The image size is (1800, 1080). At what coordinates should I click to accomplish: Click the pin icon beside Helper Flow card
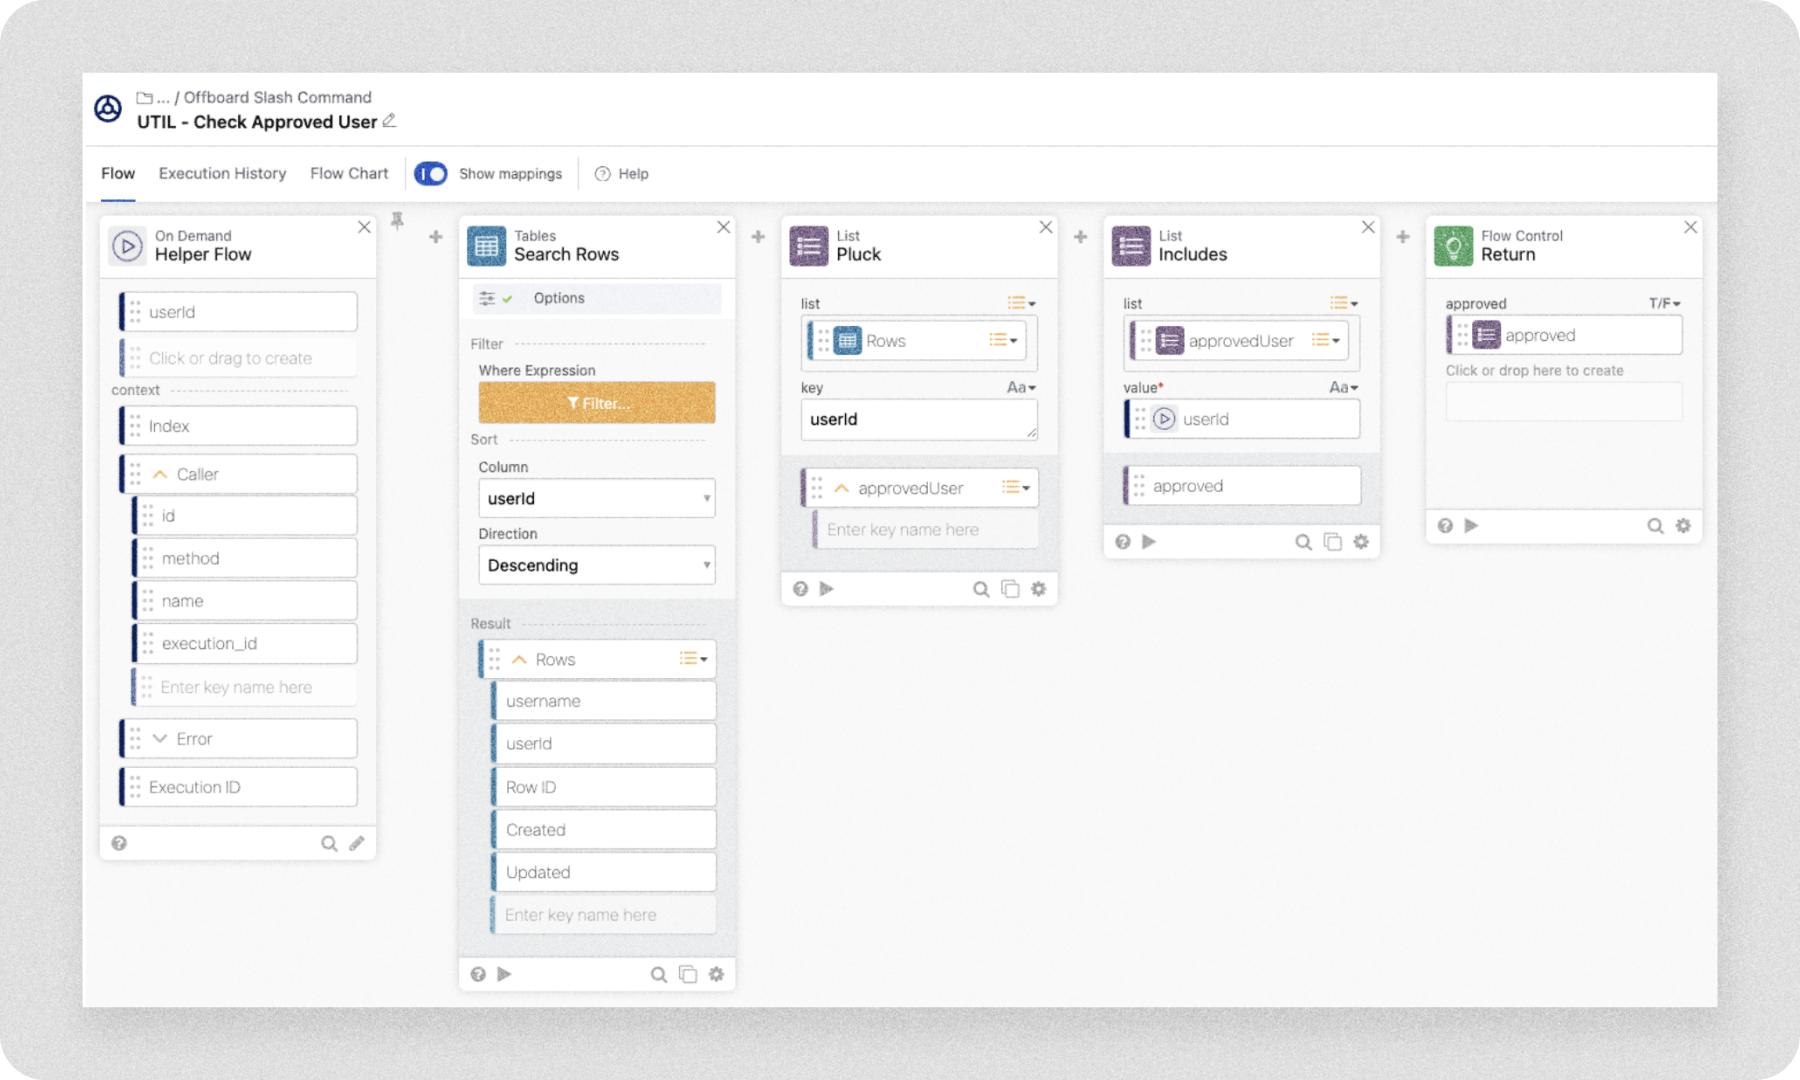click(x=397, y=221)
